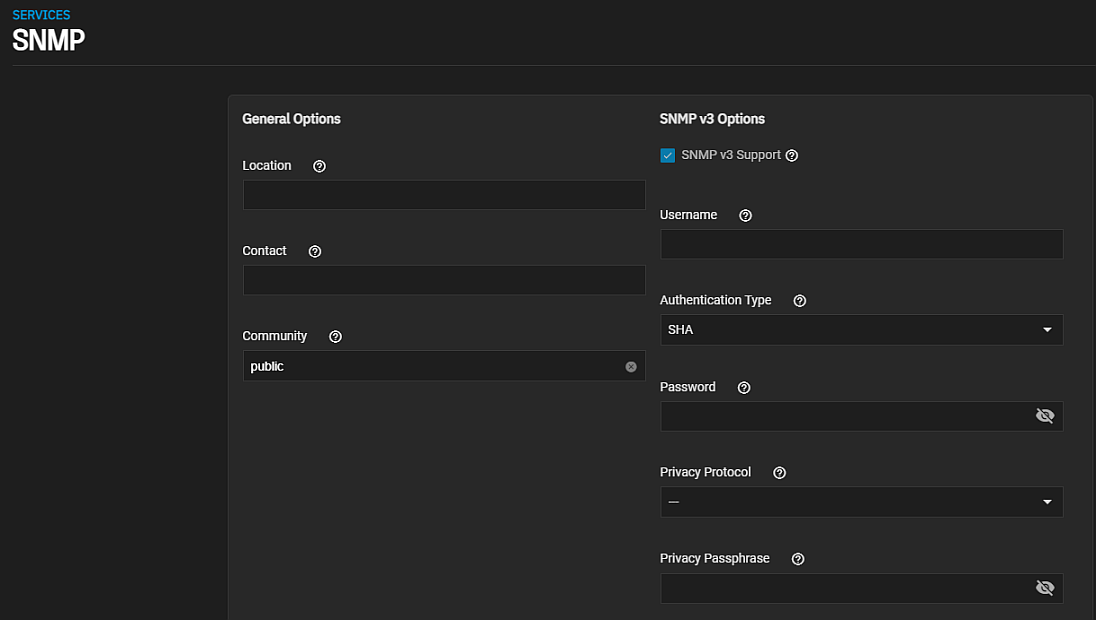Navigate back via the SERVICES breadcrumb
Viewport: 1096px width, 620px height.
click(41, 14)
